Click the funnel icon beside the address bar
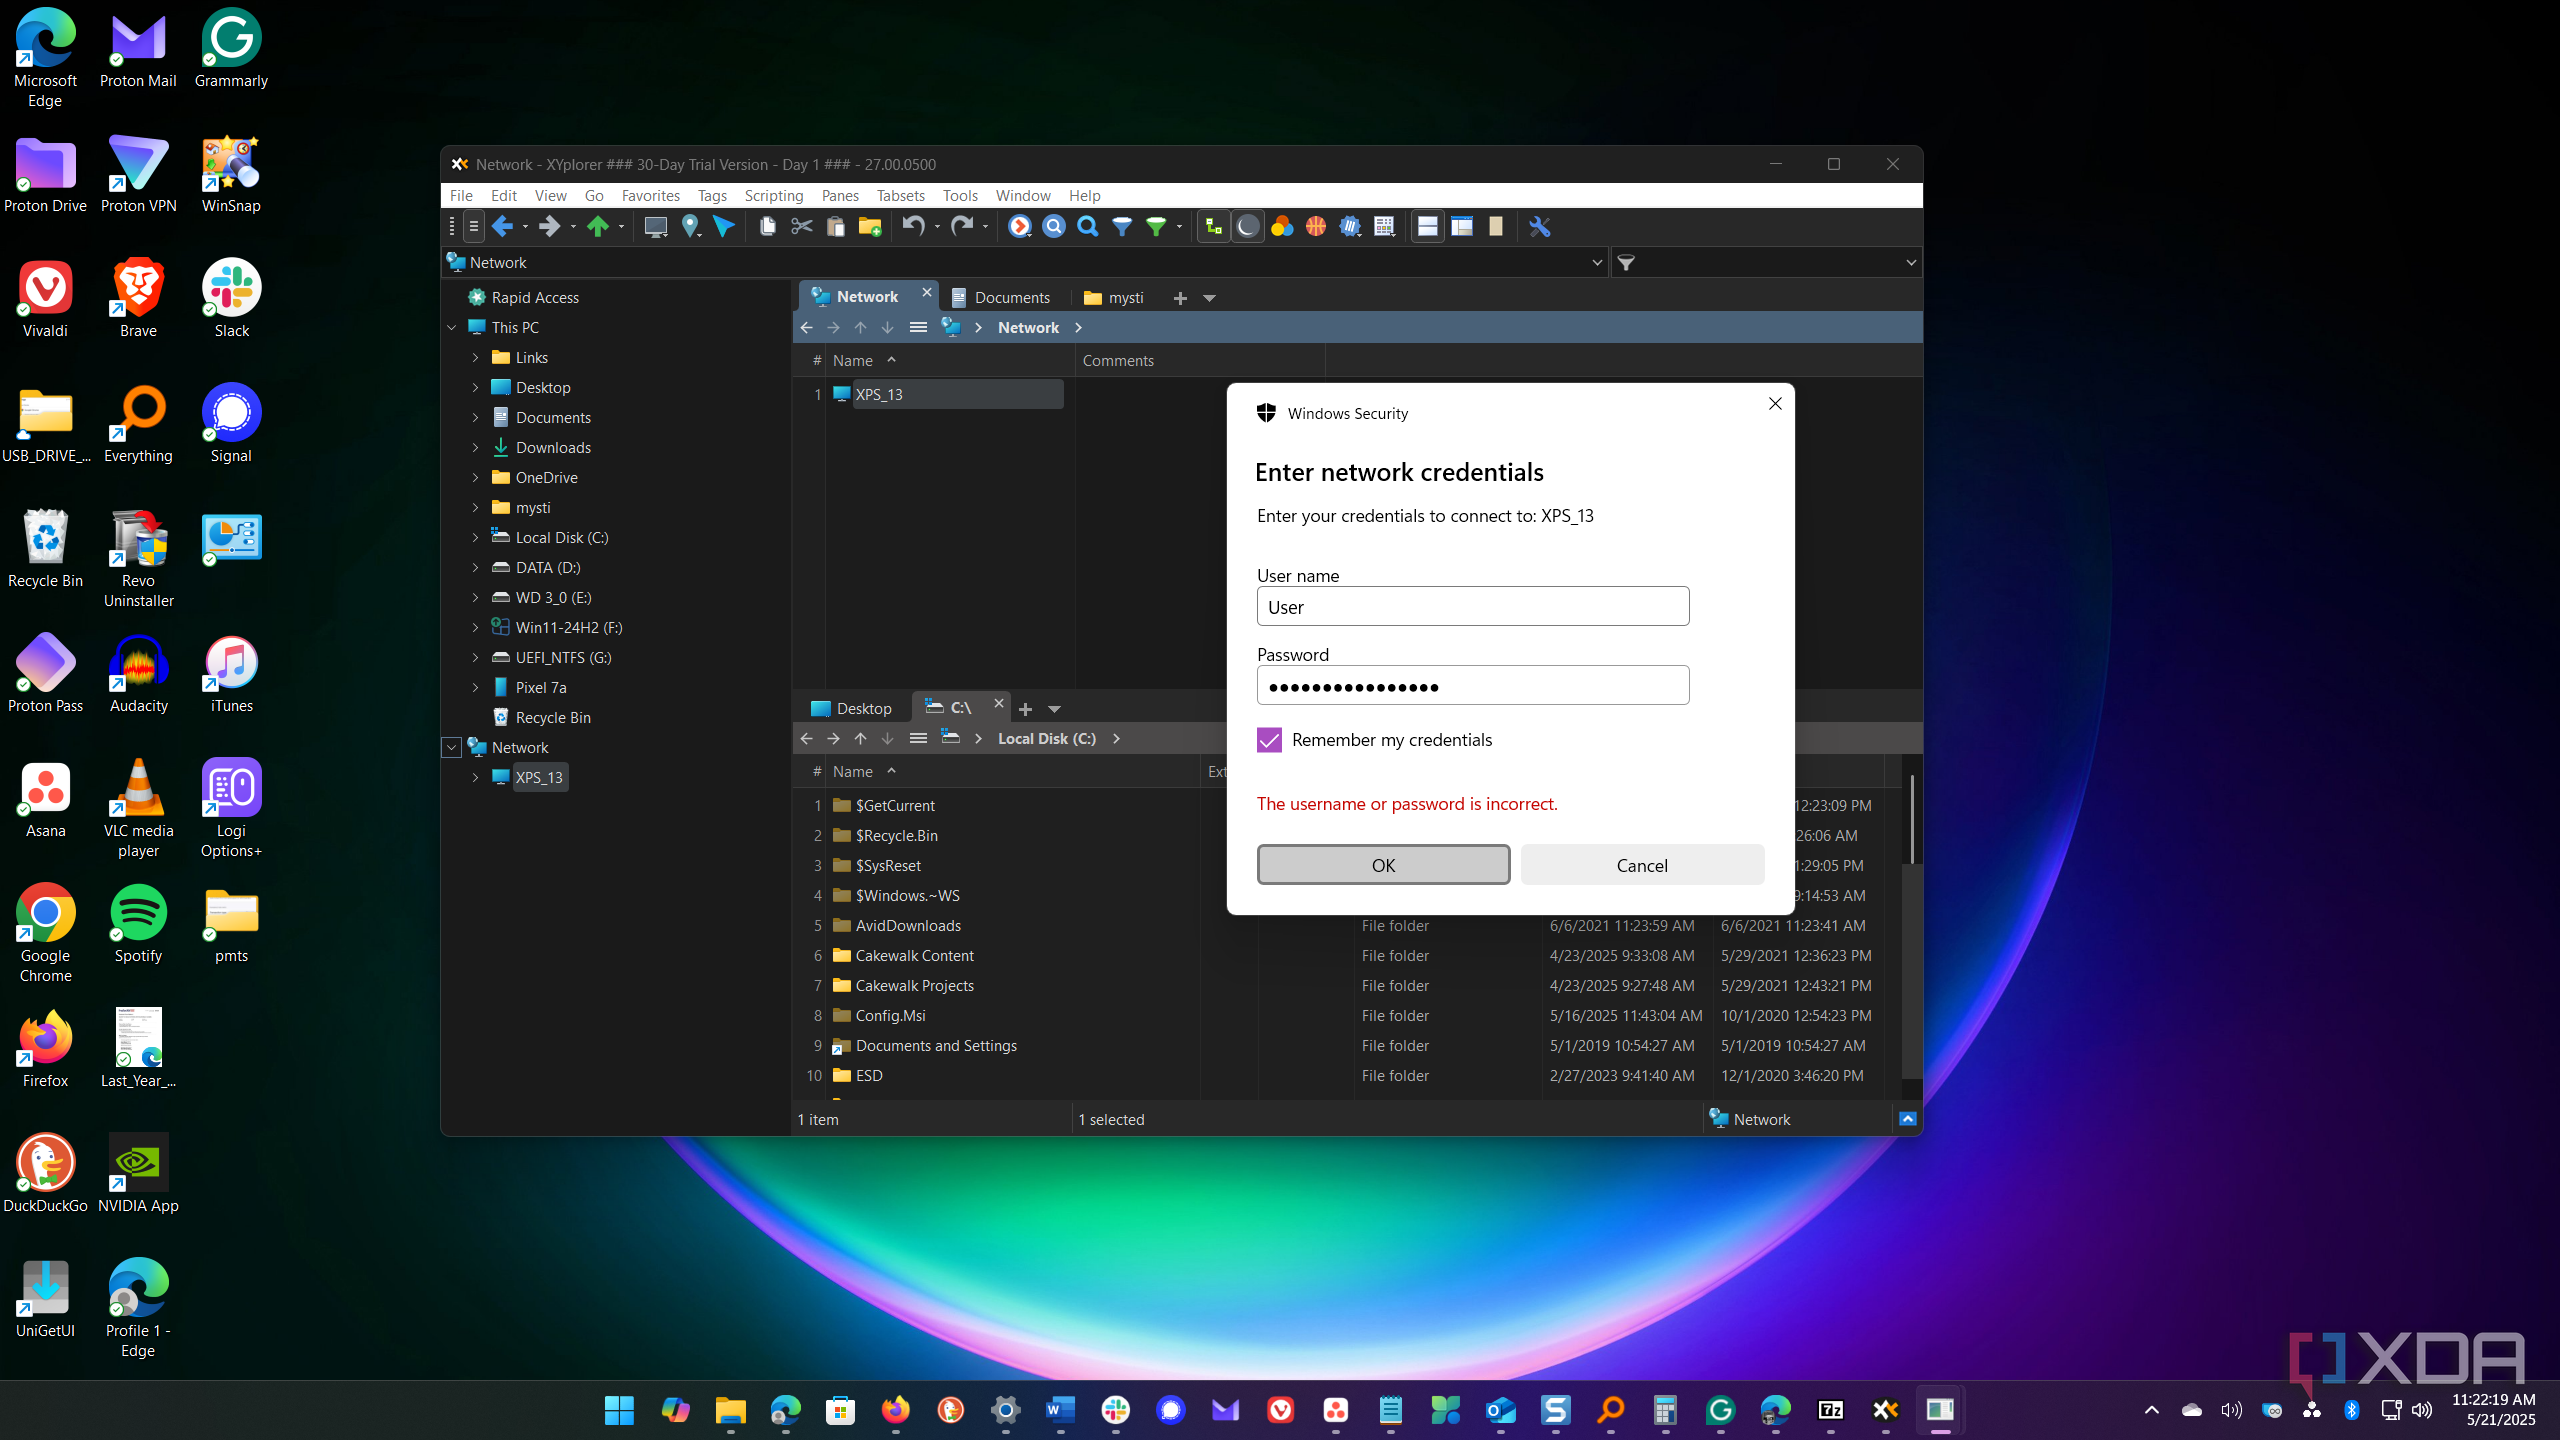This screenshot has height=1440, width=2560. 1627,263
